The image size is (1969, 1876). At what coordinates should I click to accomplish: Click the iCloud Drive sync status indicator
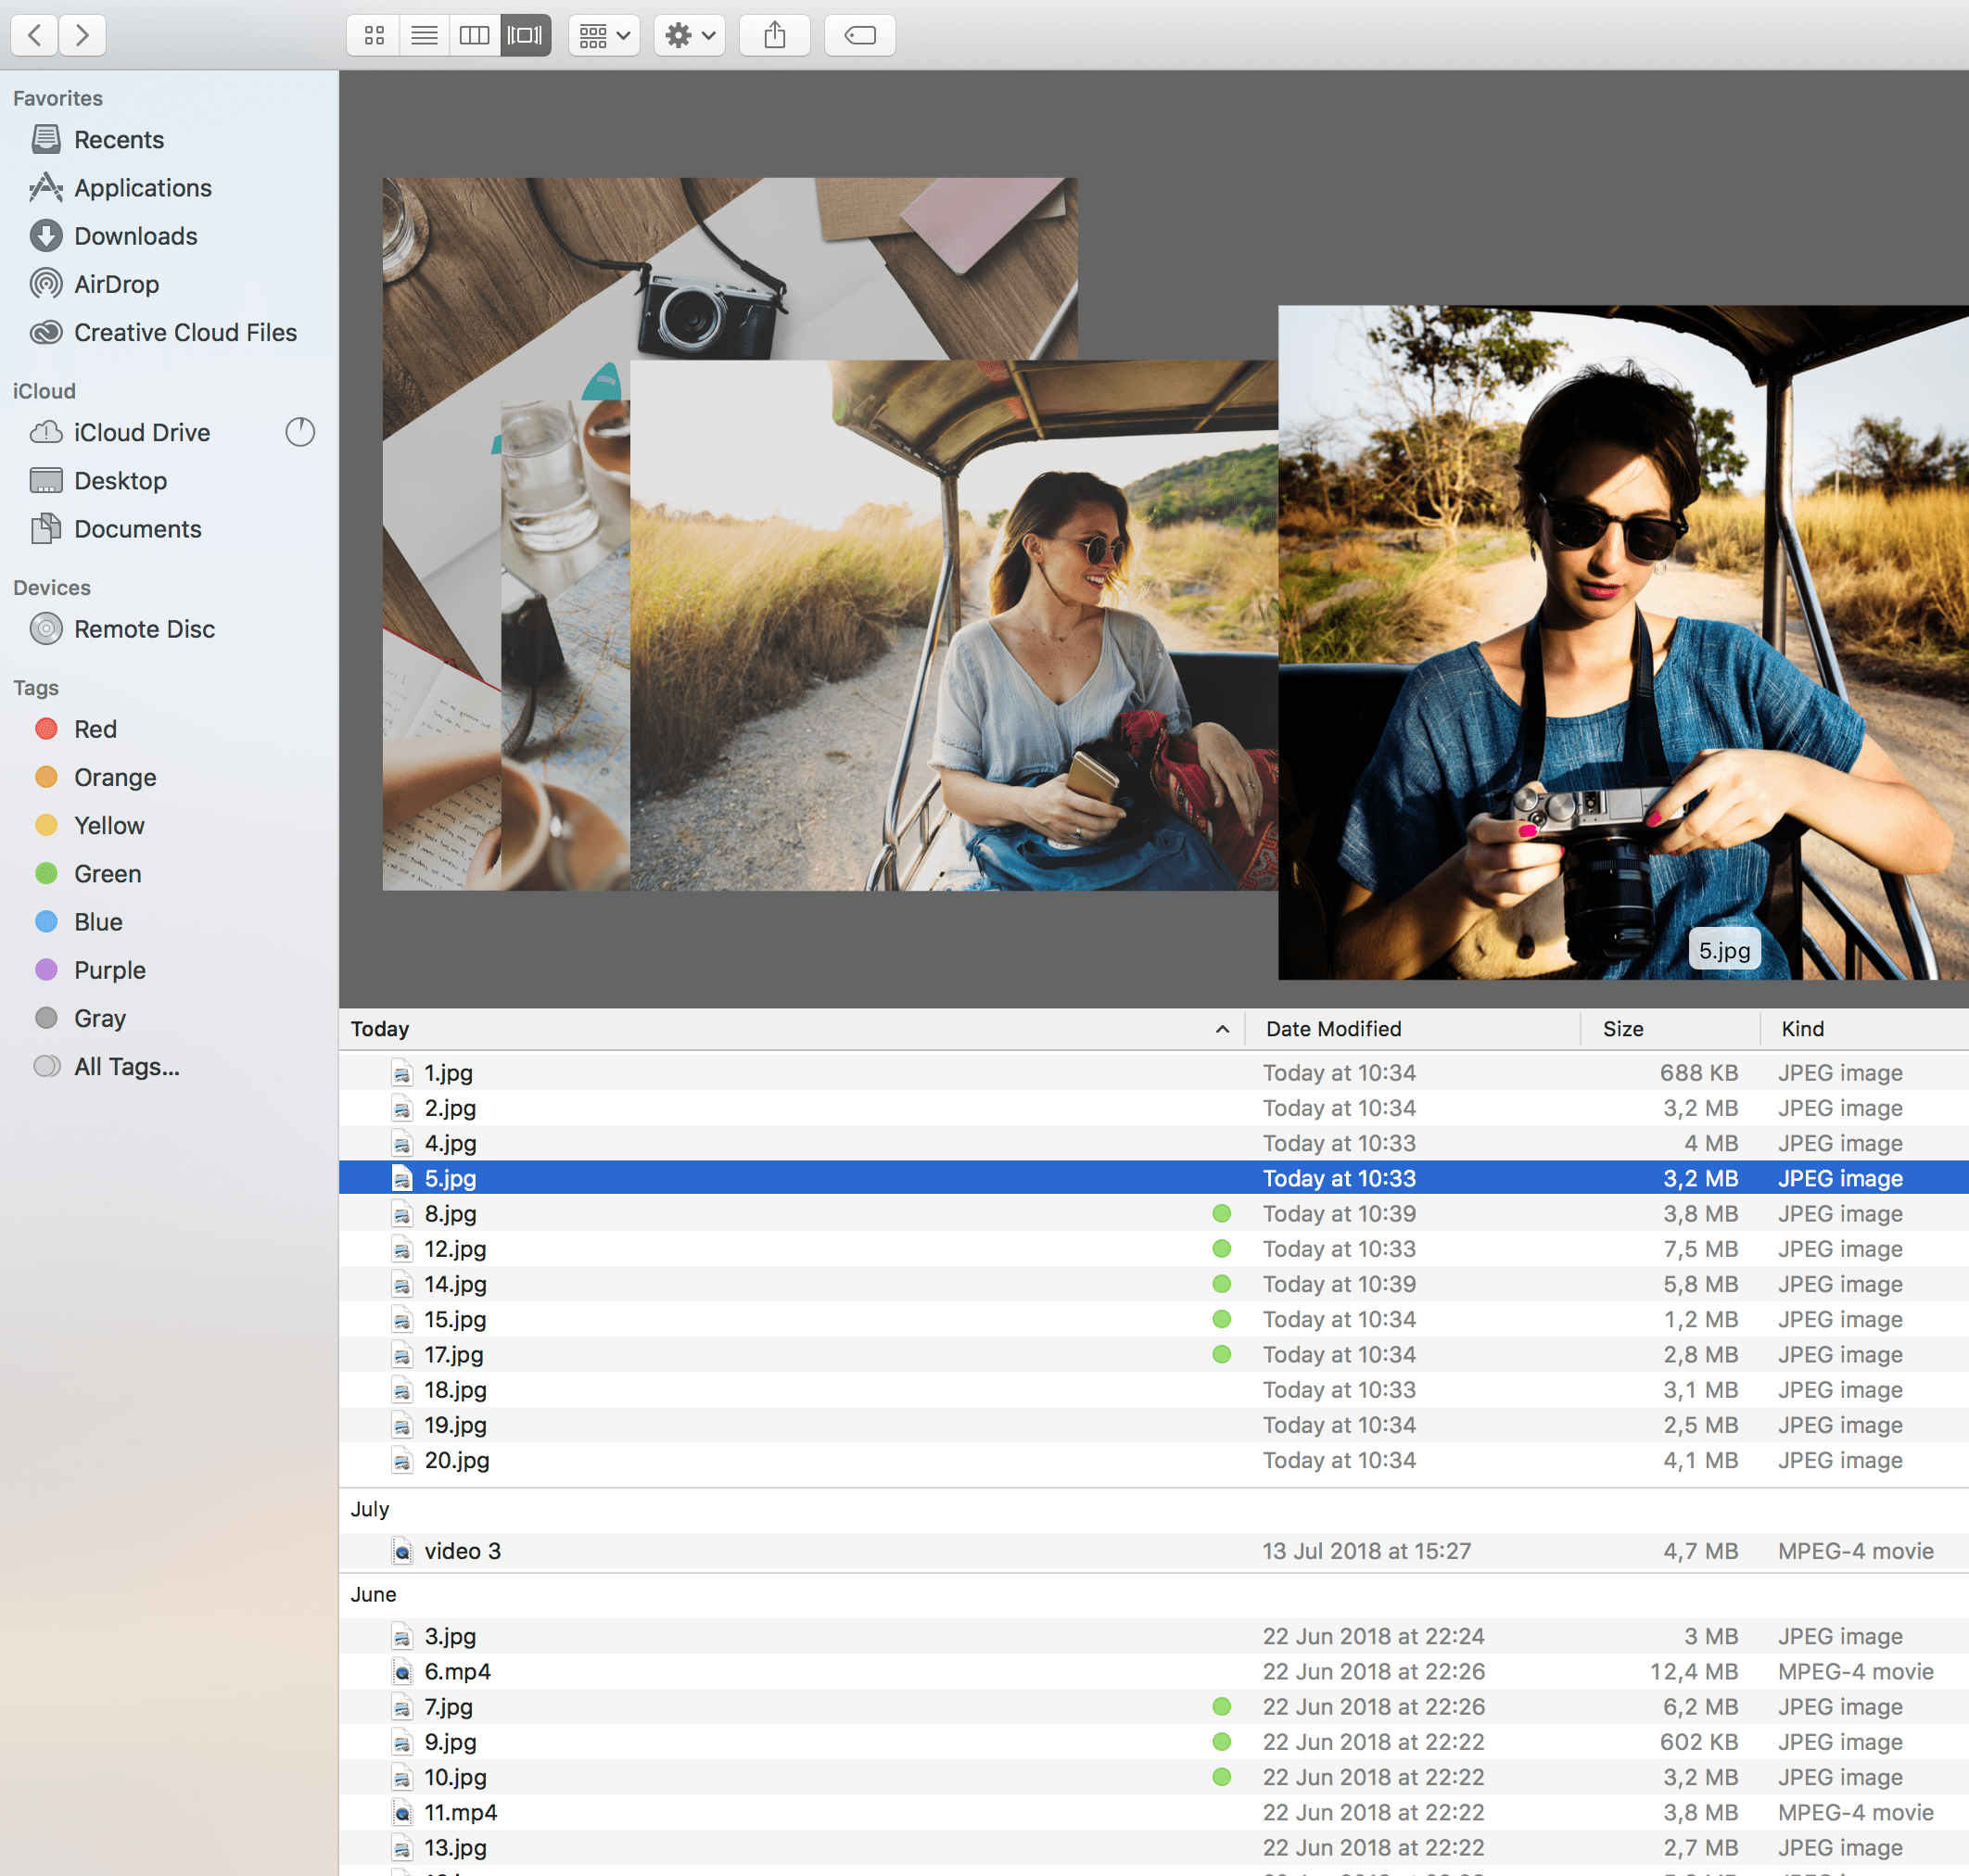[x=299, y=432]
